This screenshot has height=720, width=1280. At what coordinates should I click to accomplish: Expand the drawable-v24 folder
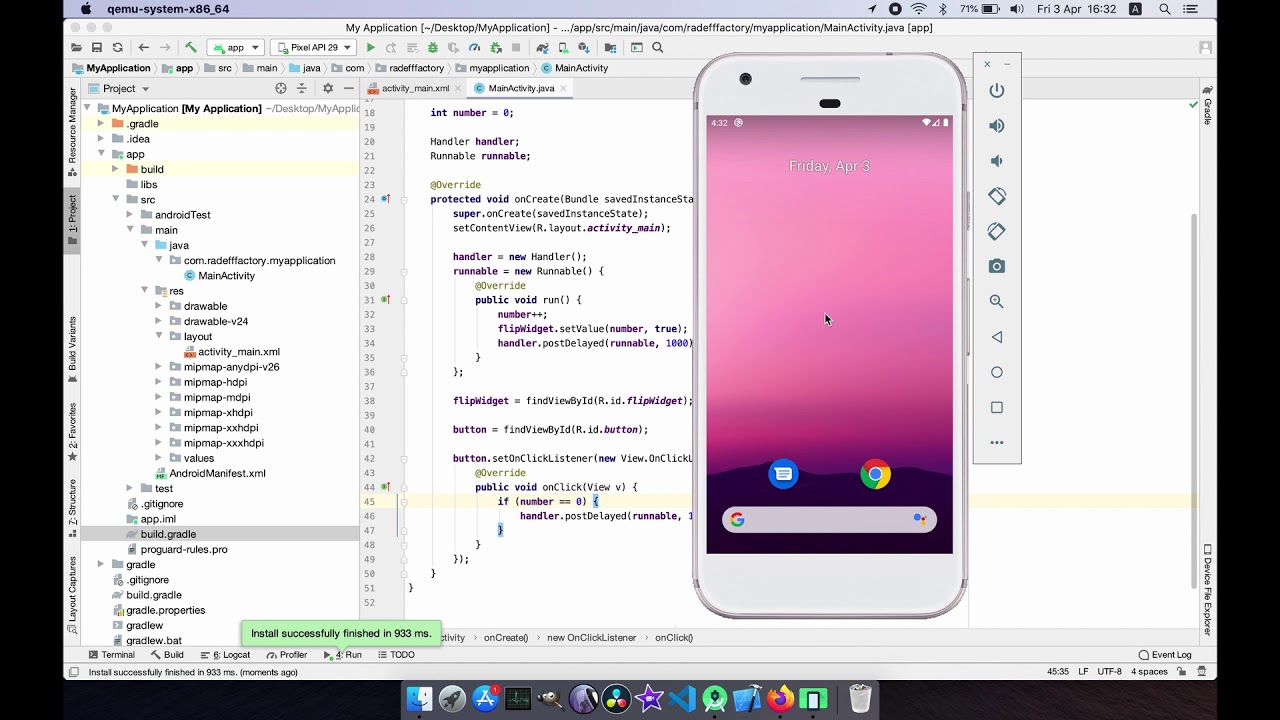(x=158, y=321)
